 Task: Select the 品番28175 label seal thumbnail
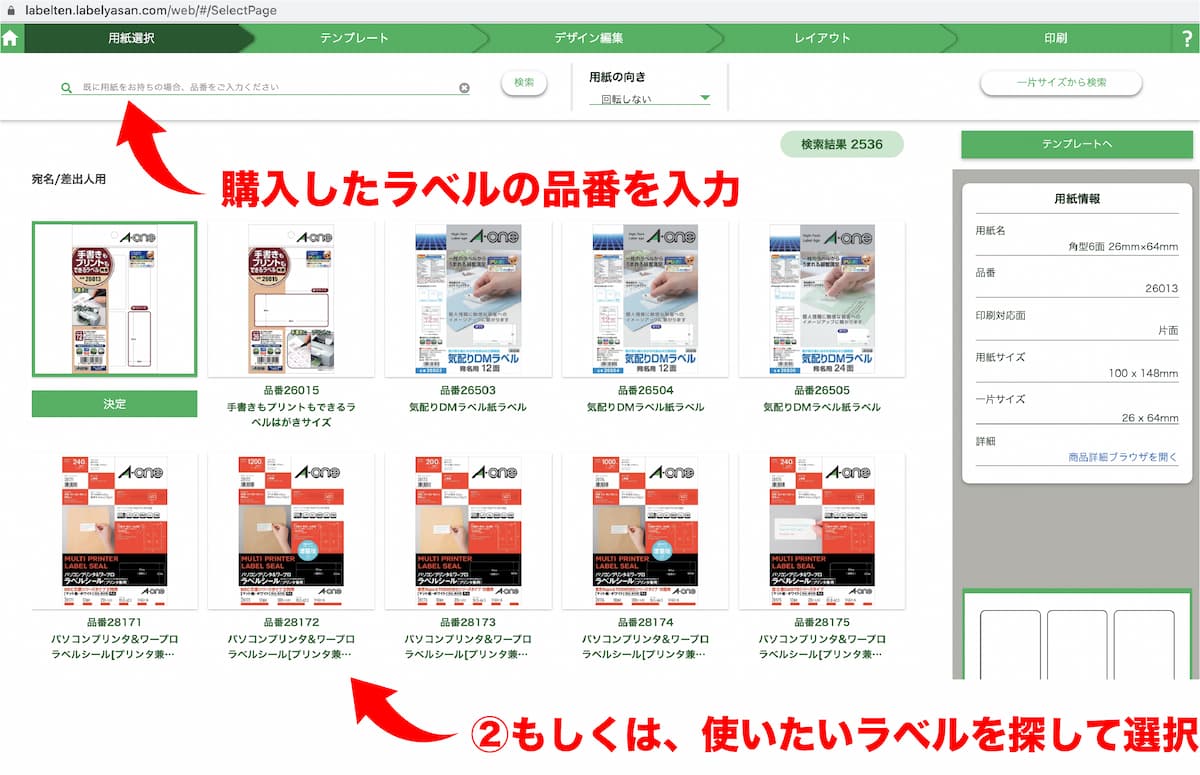click(x=822, y=531)
